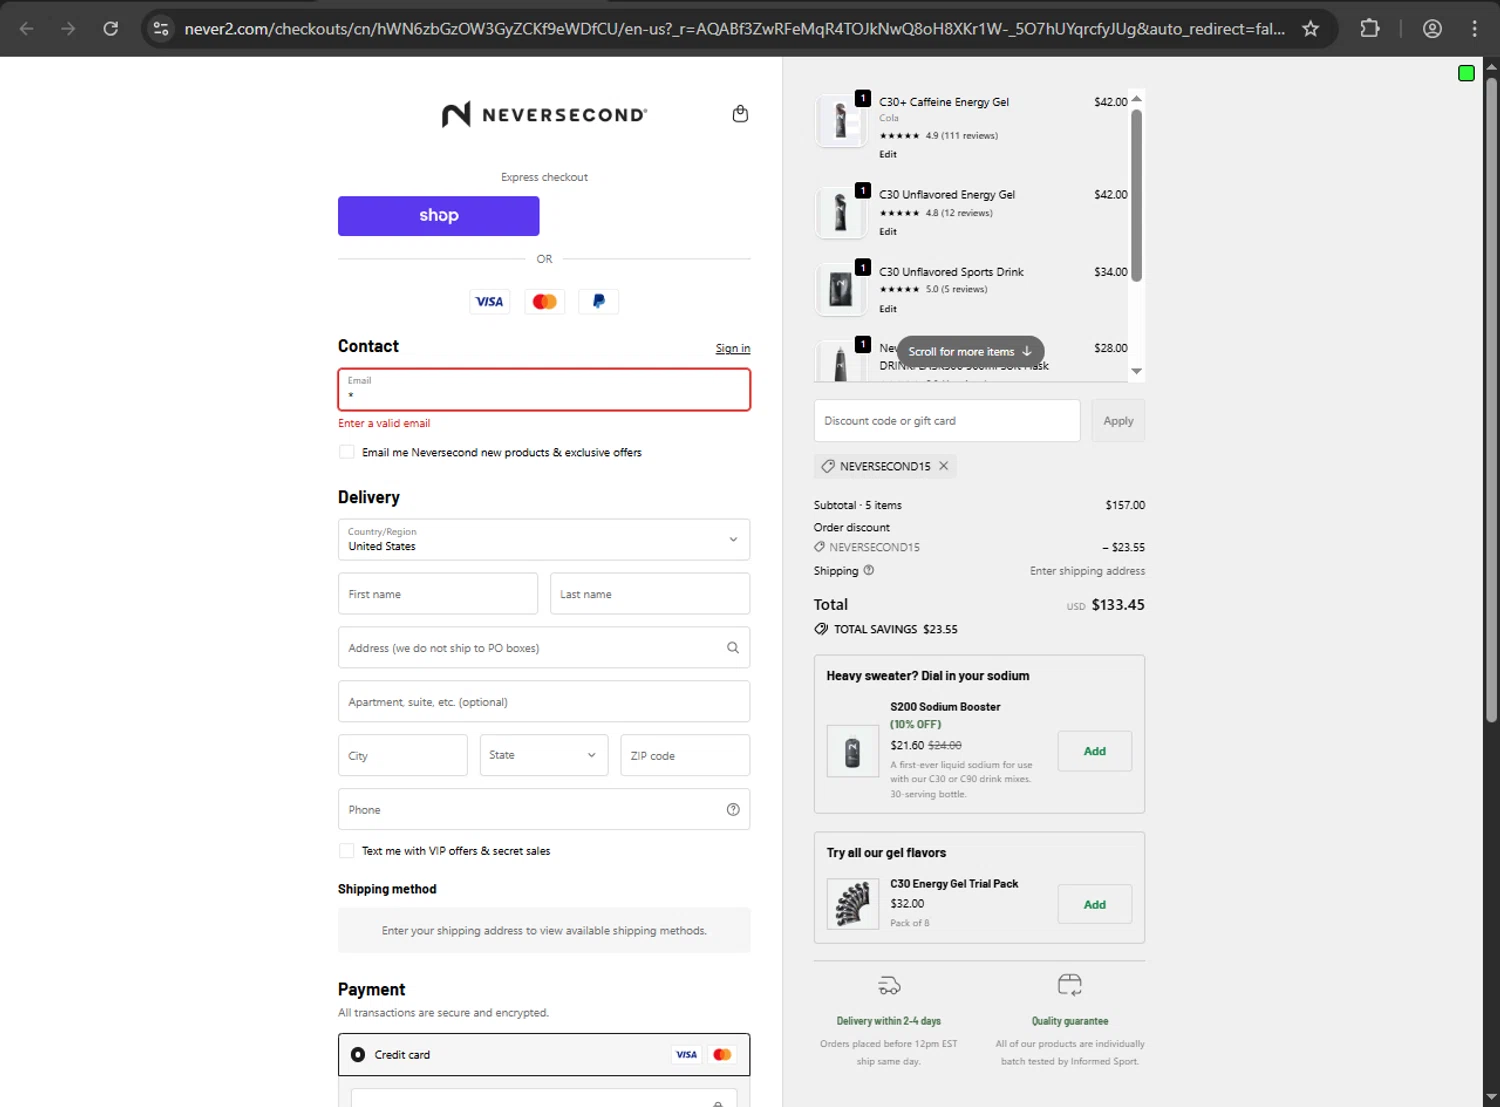This screenshot has height=1107, width=1500.
Task: Bookmark this page with the star icon
Action: point(1310,29)
